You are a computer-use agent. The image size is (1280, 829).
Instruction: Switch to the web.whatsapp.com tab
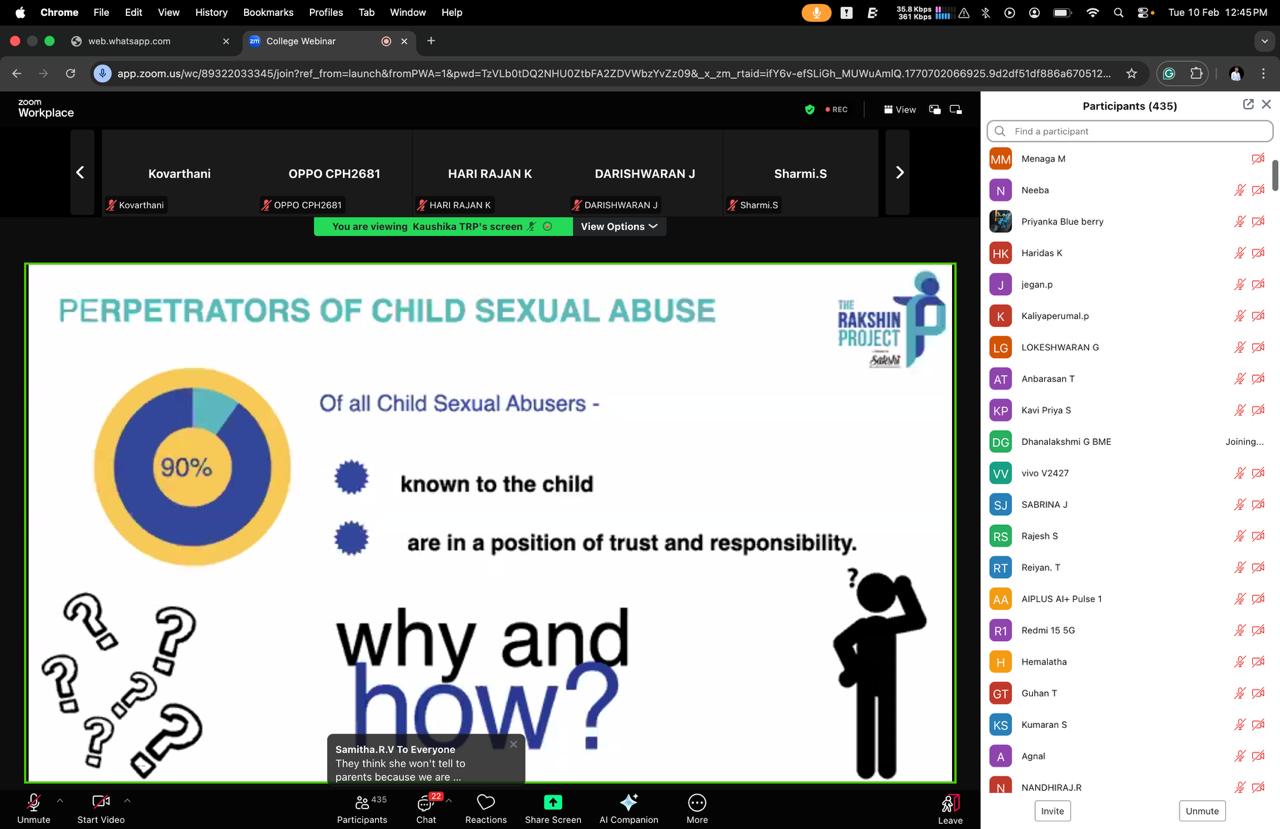(129, 41)
